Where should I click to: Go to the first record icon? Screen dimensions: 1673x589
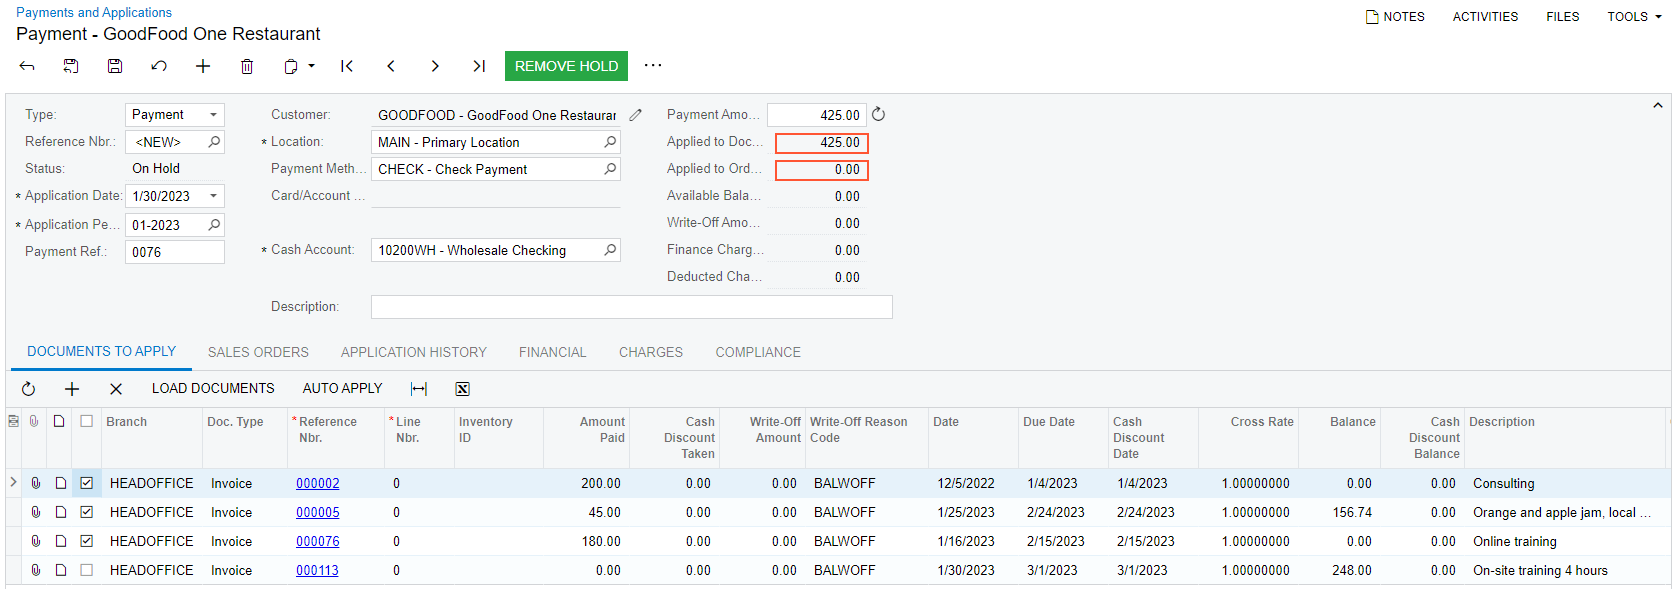click(x=347, y=66)
